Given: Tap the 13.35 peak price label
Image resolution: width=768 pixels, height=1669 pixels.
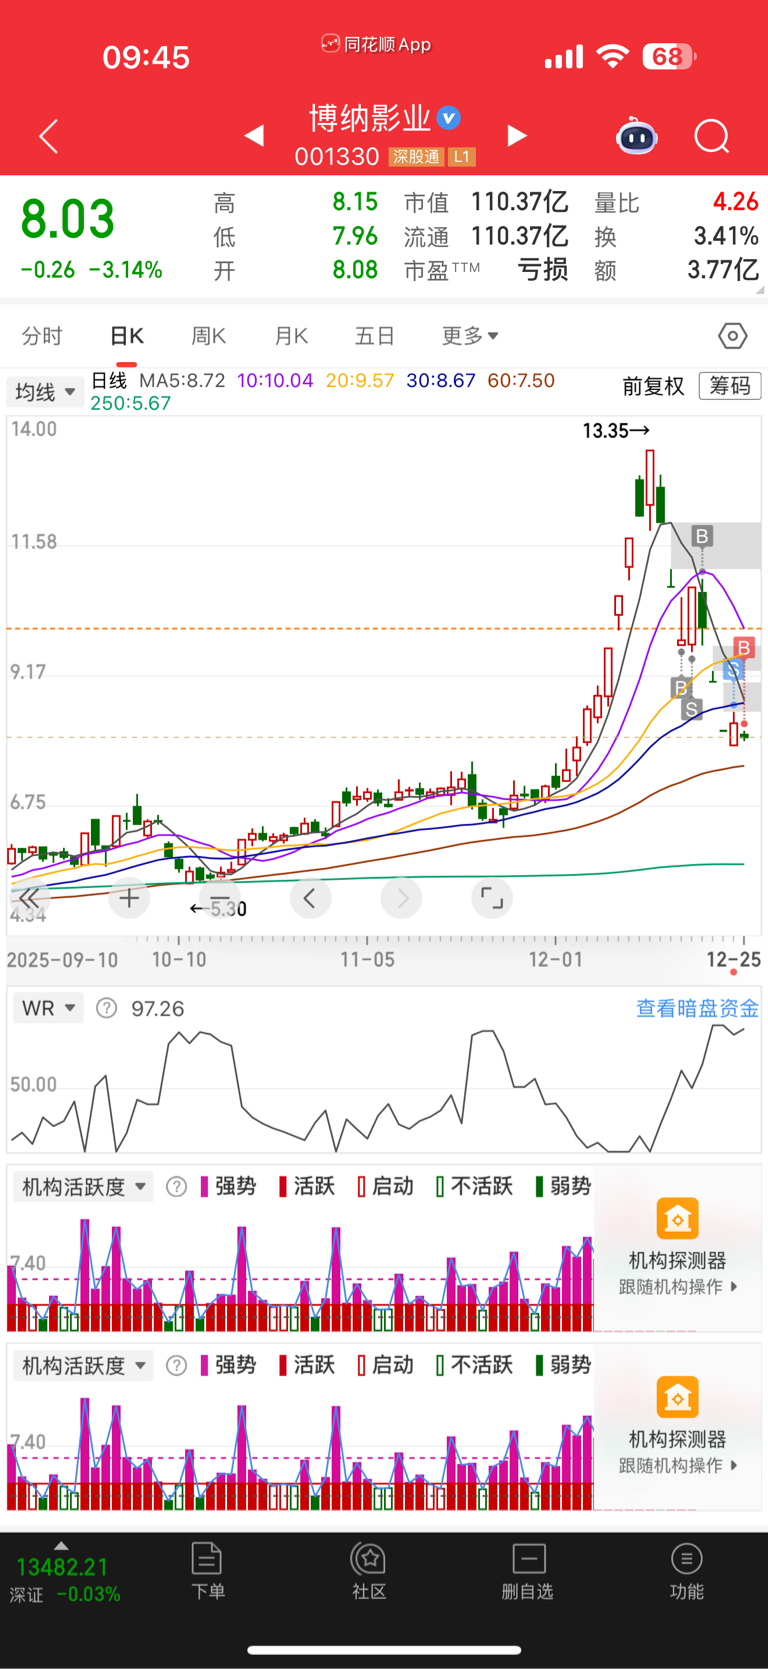Looking at the screenshot, I should point(616,431).
